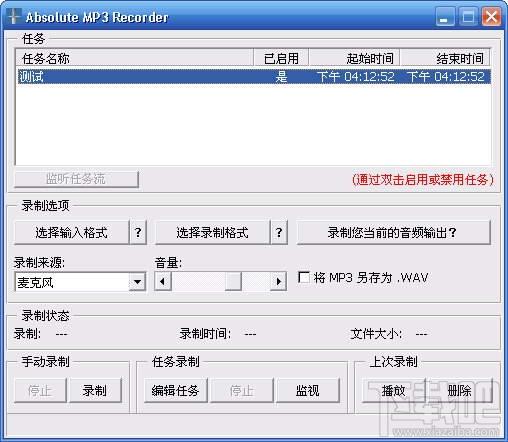Click the 监视 monitor button
Image resolution: width=508 pixels, height=442 pixels.
click(307, 390)
